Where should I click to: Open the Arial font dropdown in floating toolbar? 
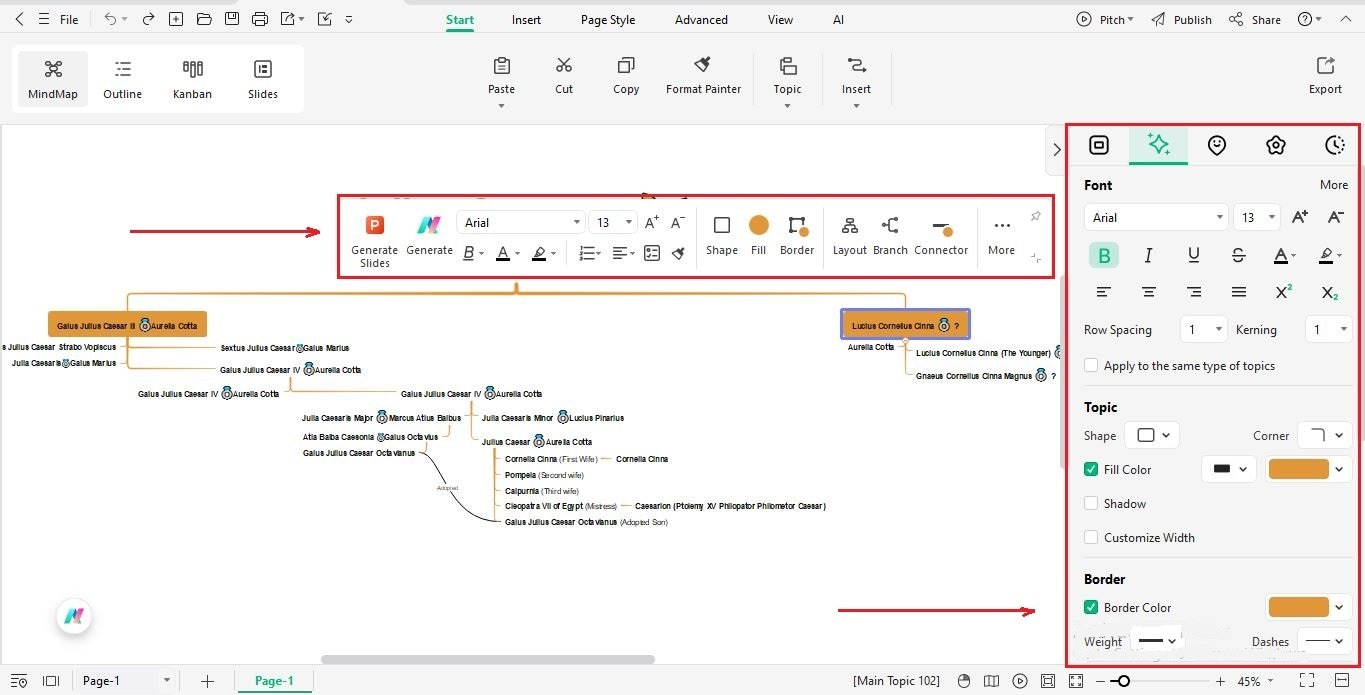click(x=520, y=222)
